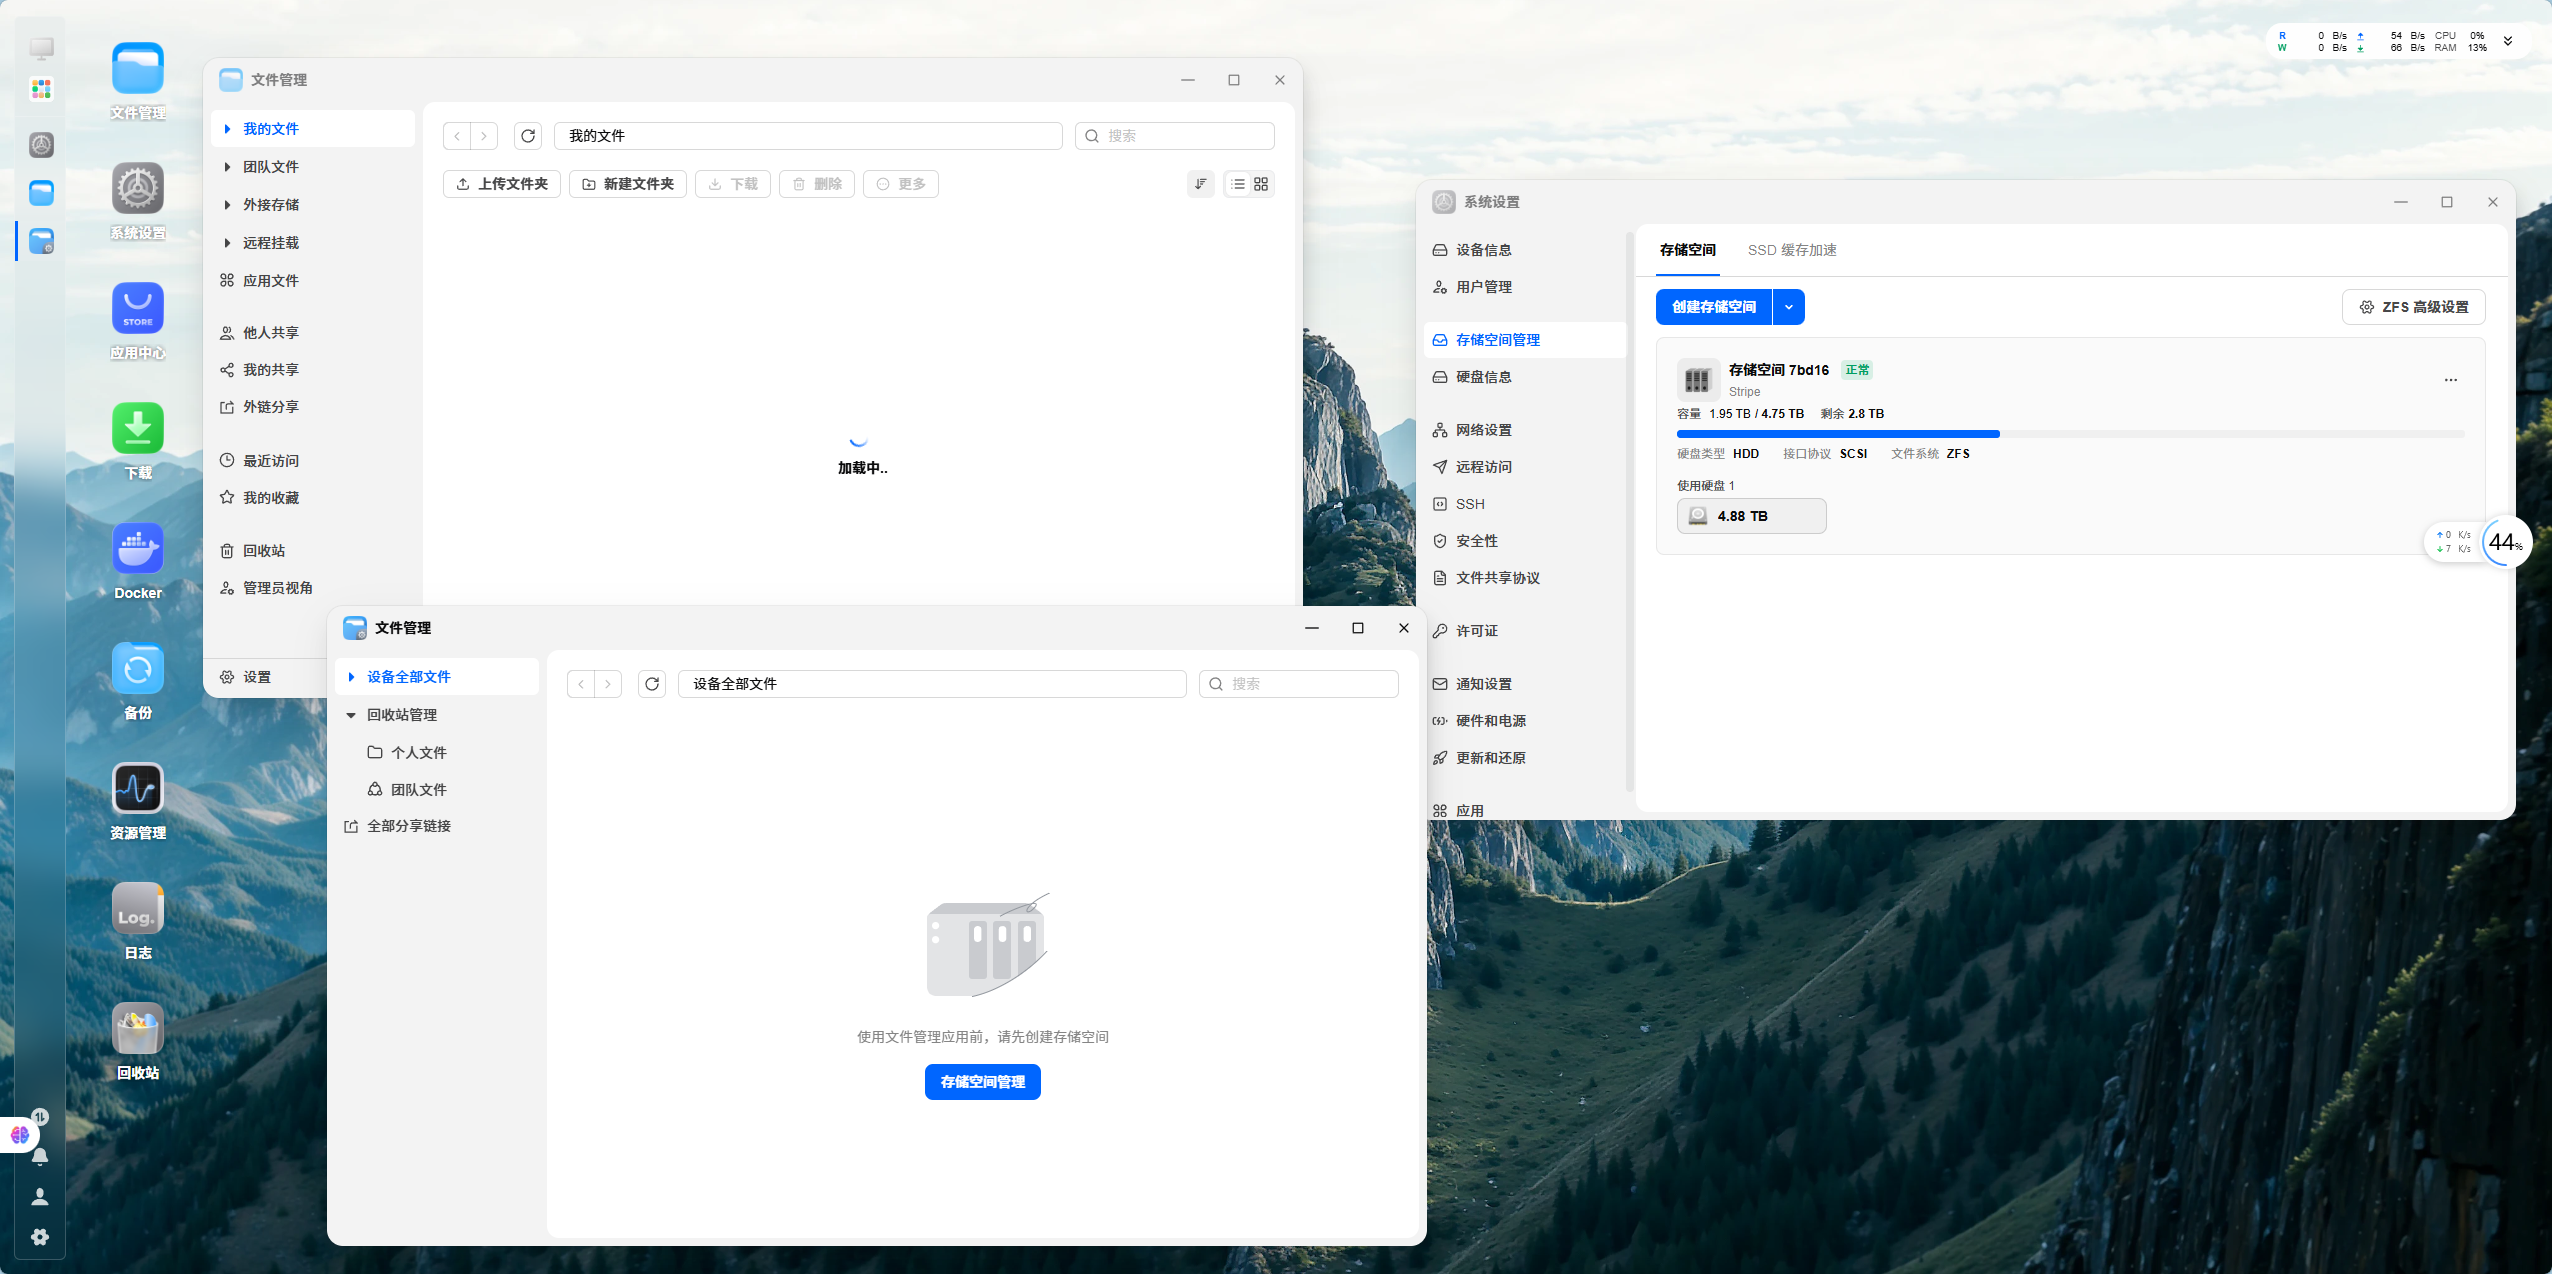
Task: Switch to grid view in file manager
Action: [1261, 184]
